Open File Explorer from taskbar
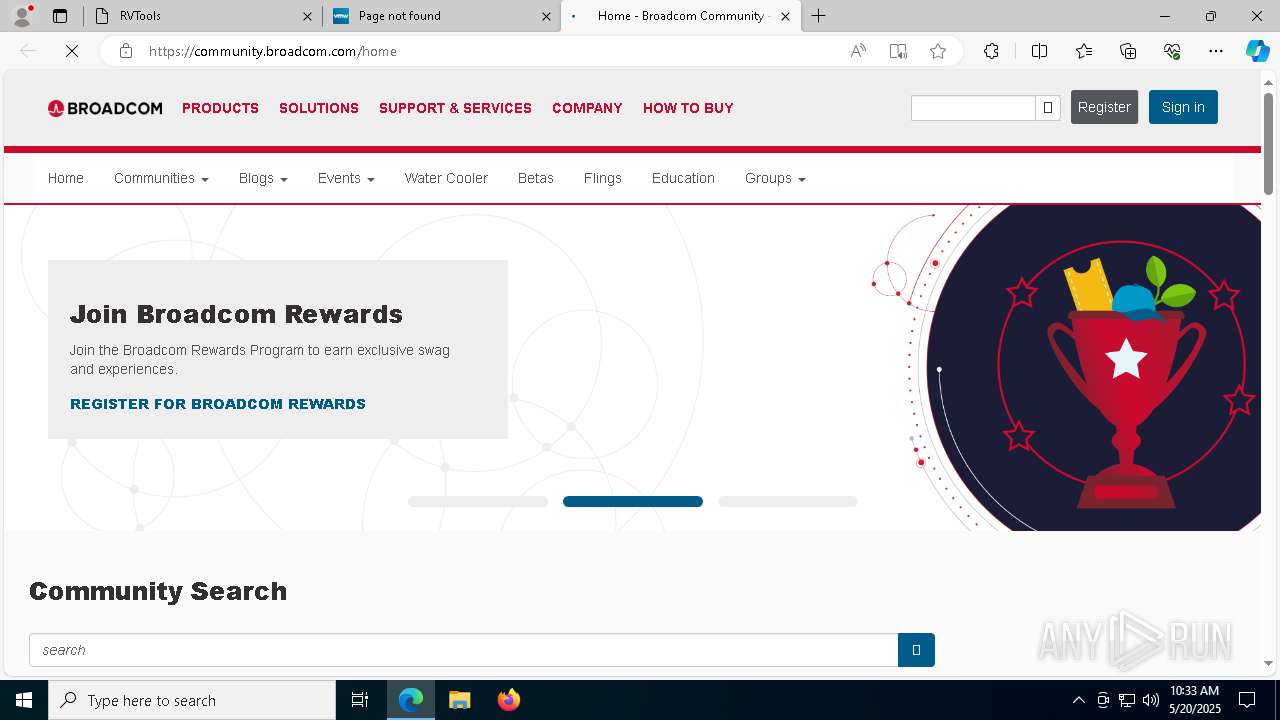 (x=459, y=700)
